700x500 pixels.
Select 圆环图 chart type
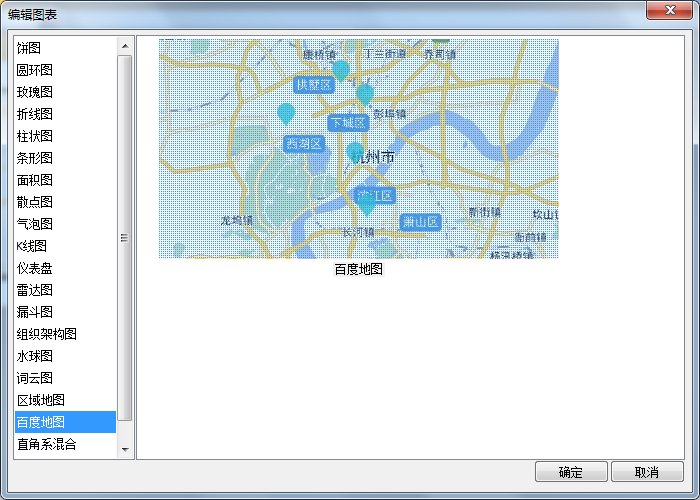(35, 70)
